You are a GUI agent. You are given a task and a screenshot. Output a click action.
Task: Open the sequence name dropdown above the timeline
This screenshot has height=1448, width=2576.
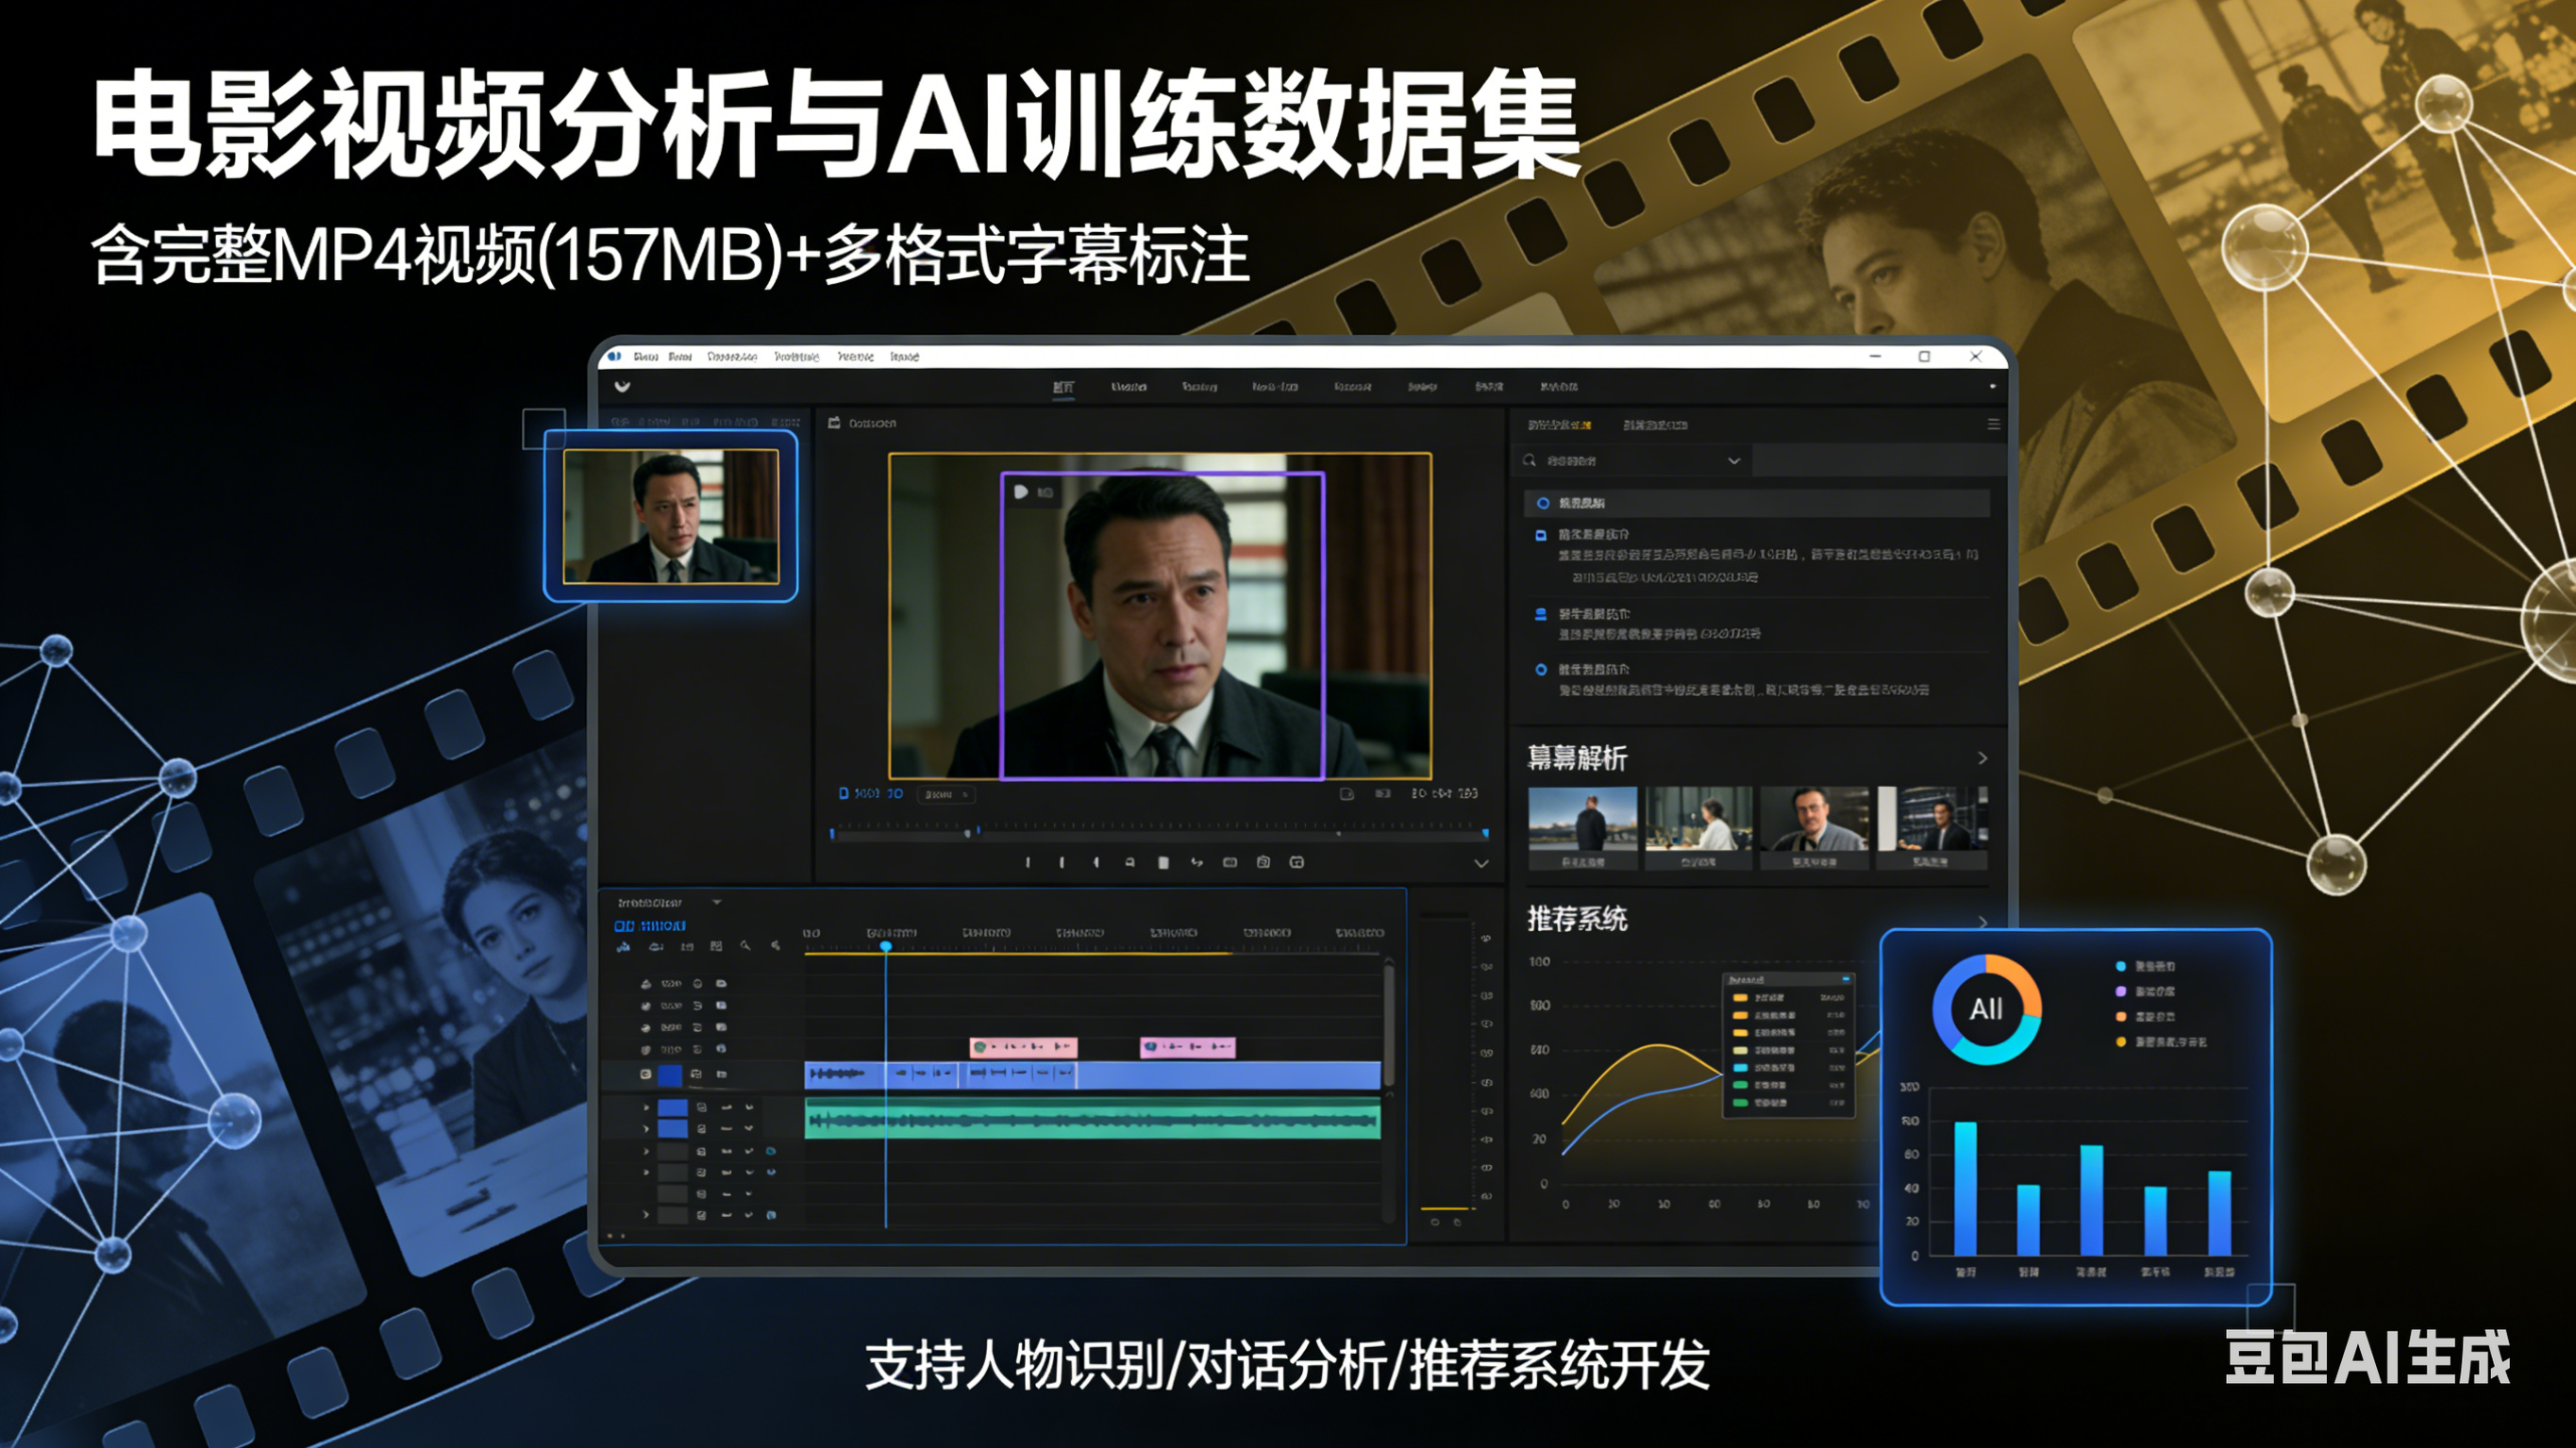pyautogui.click(x=716, y=902)
